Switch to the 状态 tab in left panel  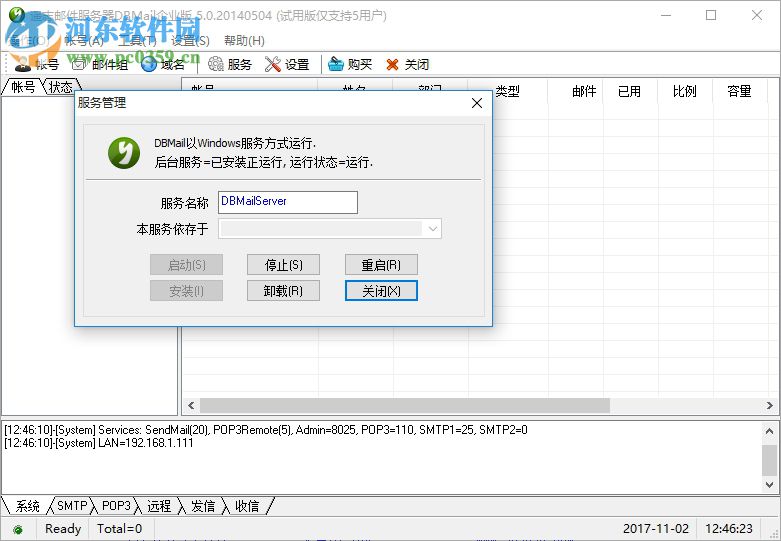[x=61, y=87]
